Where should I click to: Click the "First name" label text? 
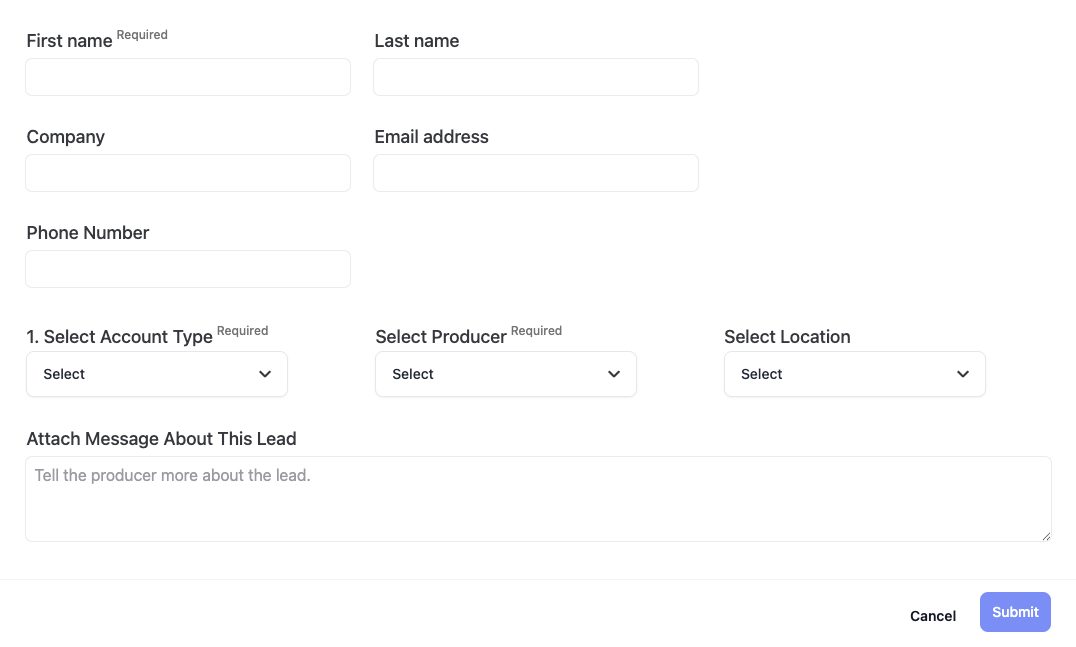click(x=69, y=41)
